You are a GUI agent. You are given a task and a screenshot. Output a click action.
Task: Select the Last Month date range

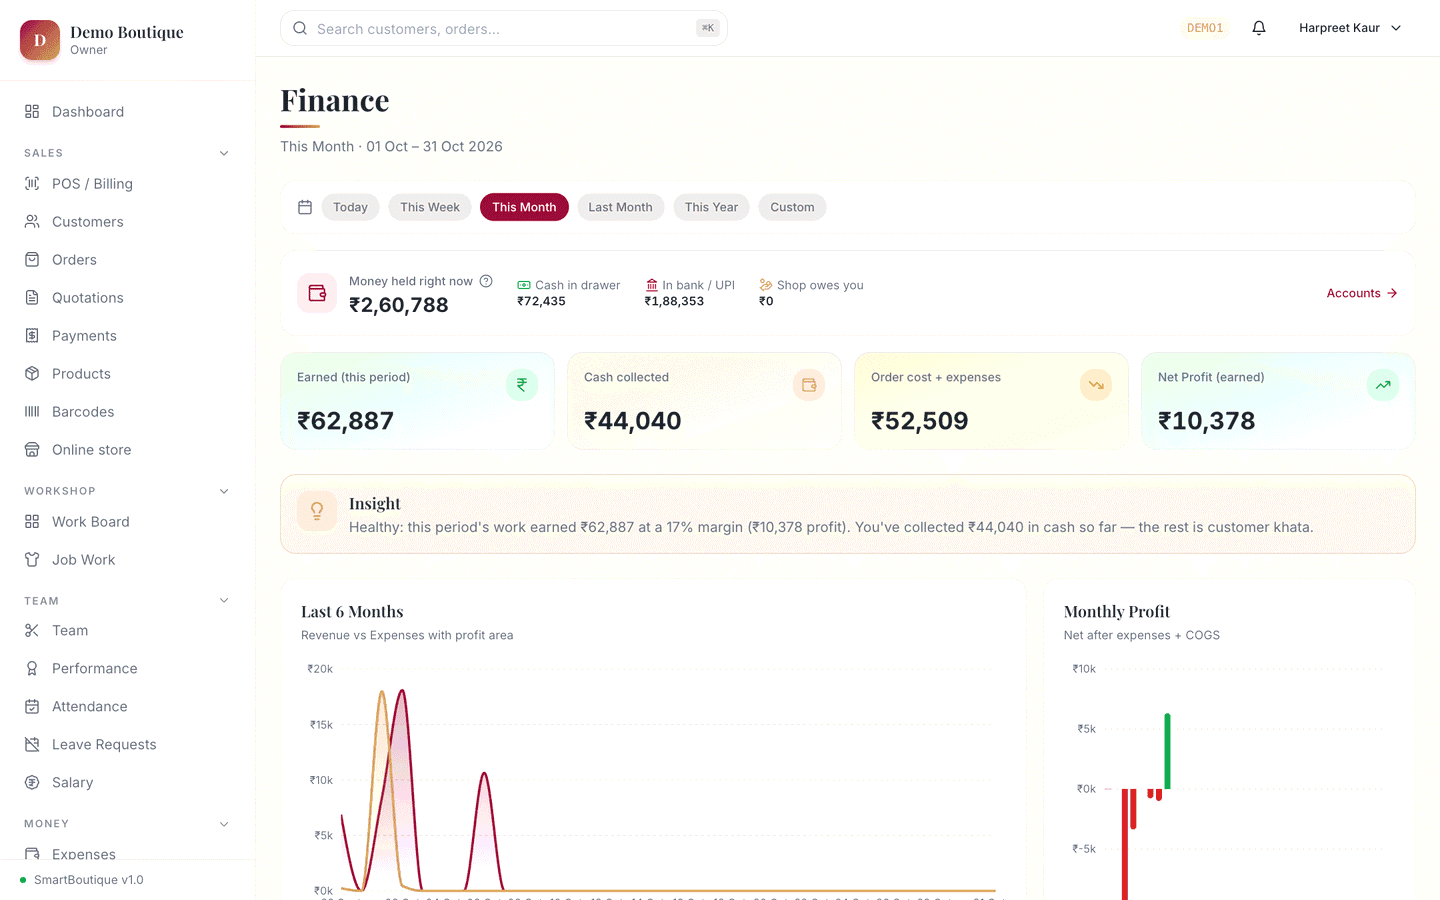pyautogui.click(x=620, y=207)
